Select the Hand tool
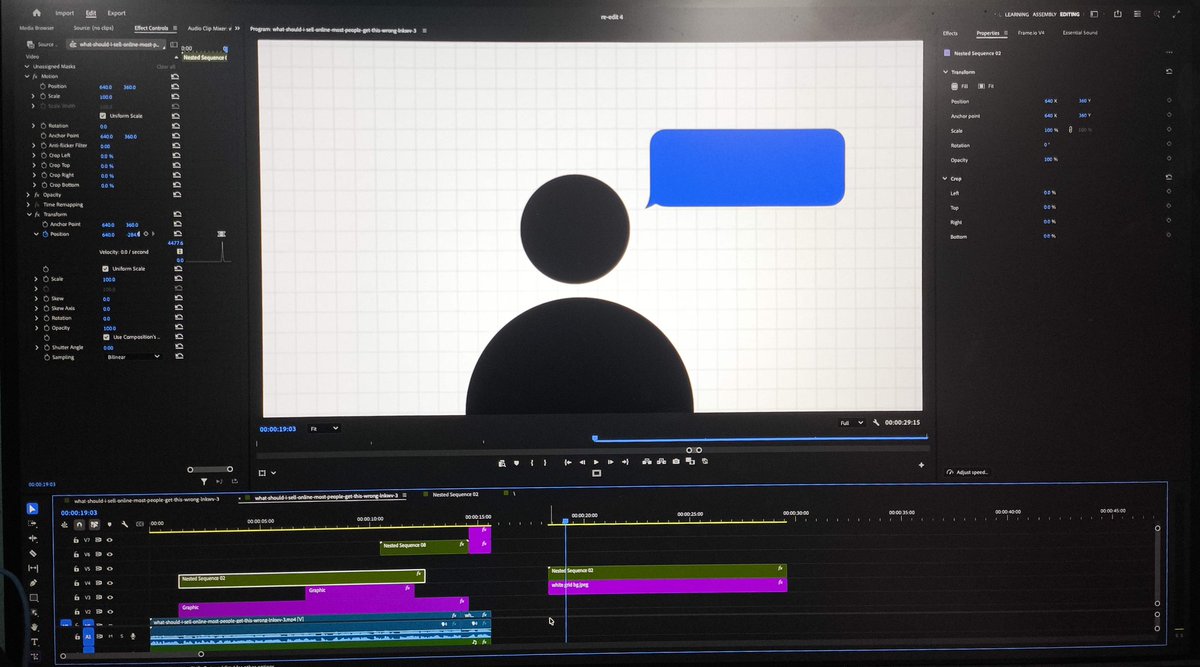The image size is (1200, 667). coord(33,628)
